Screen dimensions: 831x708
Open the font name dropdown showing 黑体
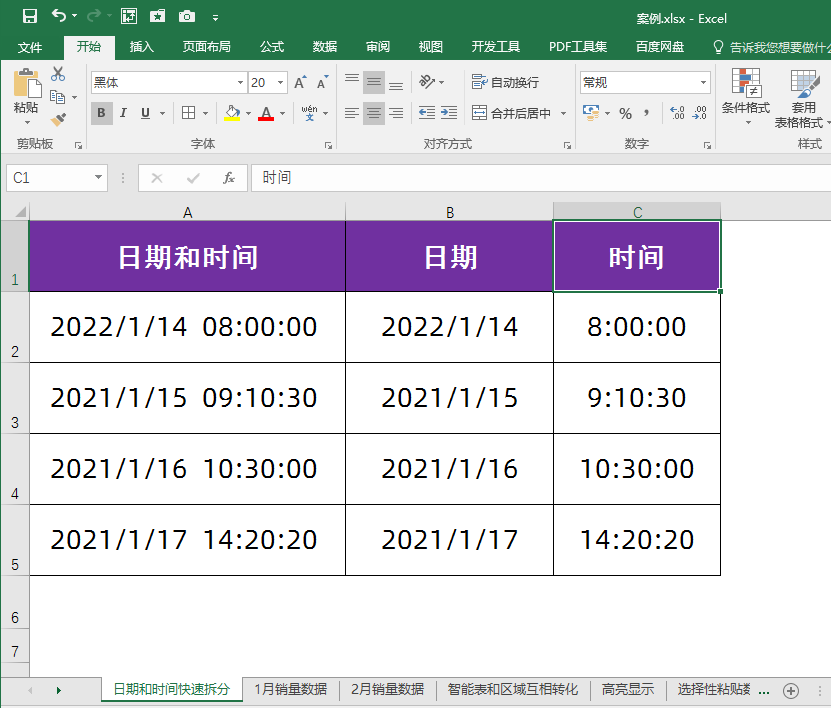tap(240, 83)
